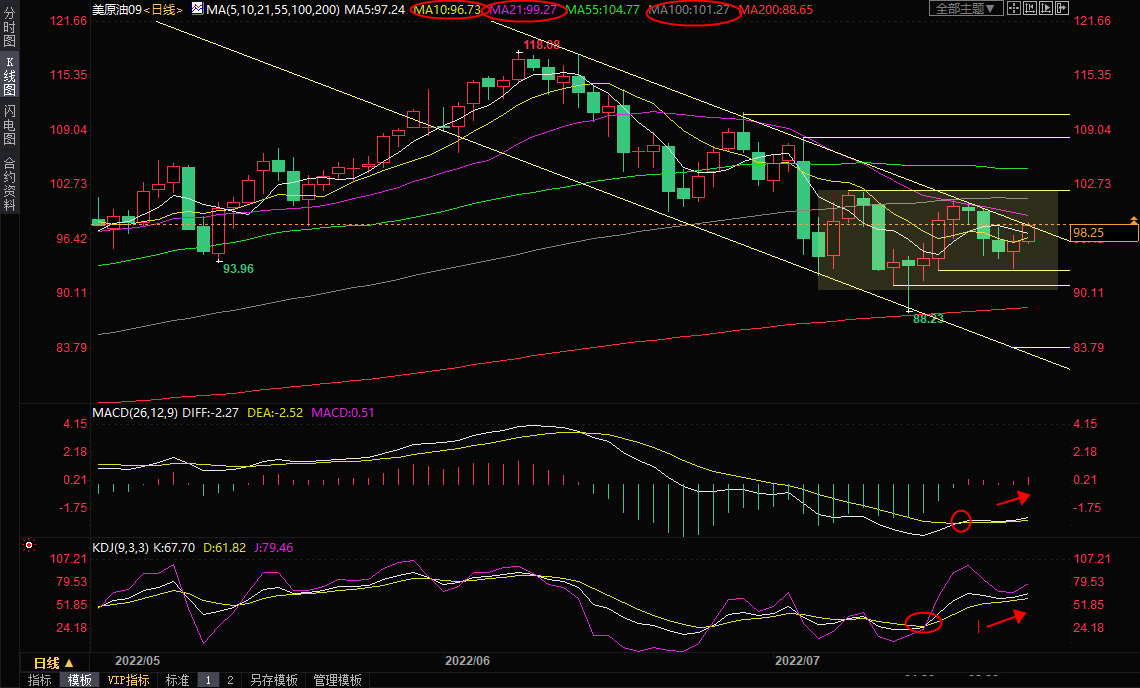This screenshot has width=1140, height=688.
Task: Open 合约资料 contract info tab
Action: coord(10,184)
